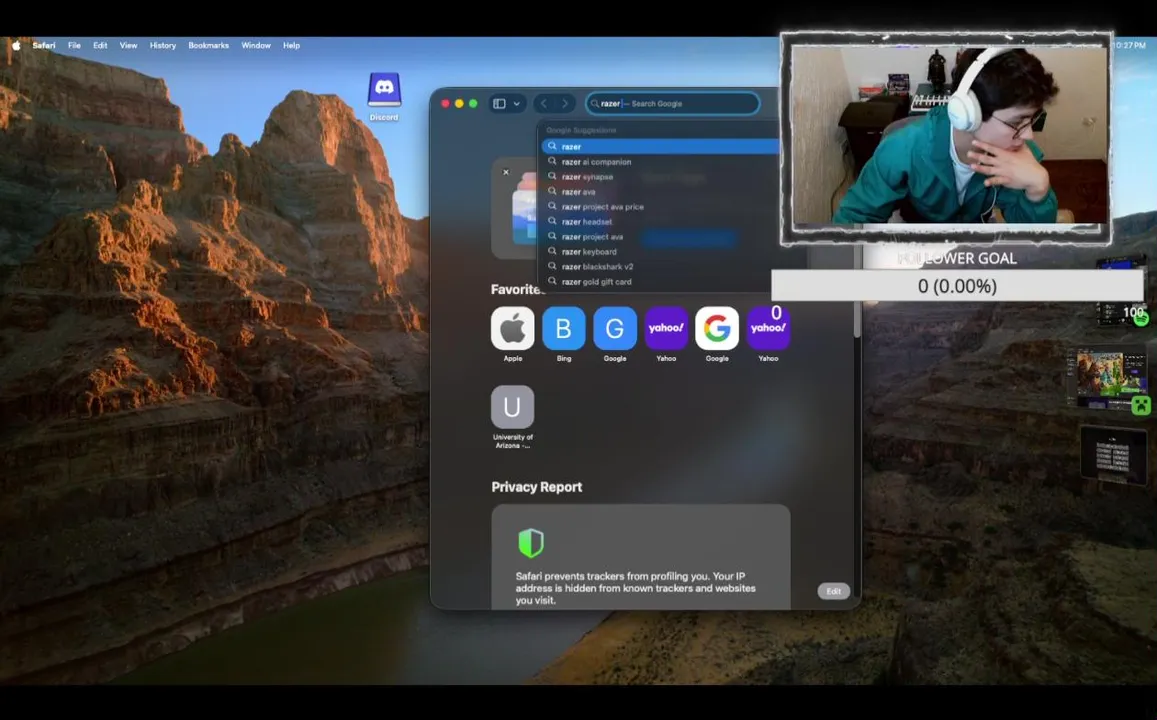Click the Safari address search field
1157x720 pixels.
click(x=672, y=104)
